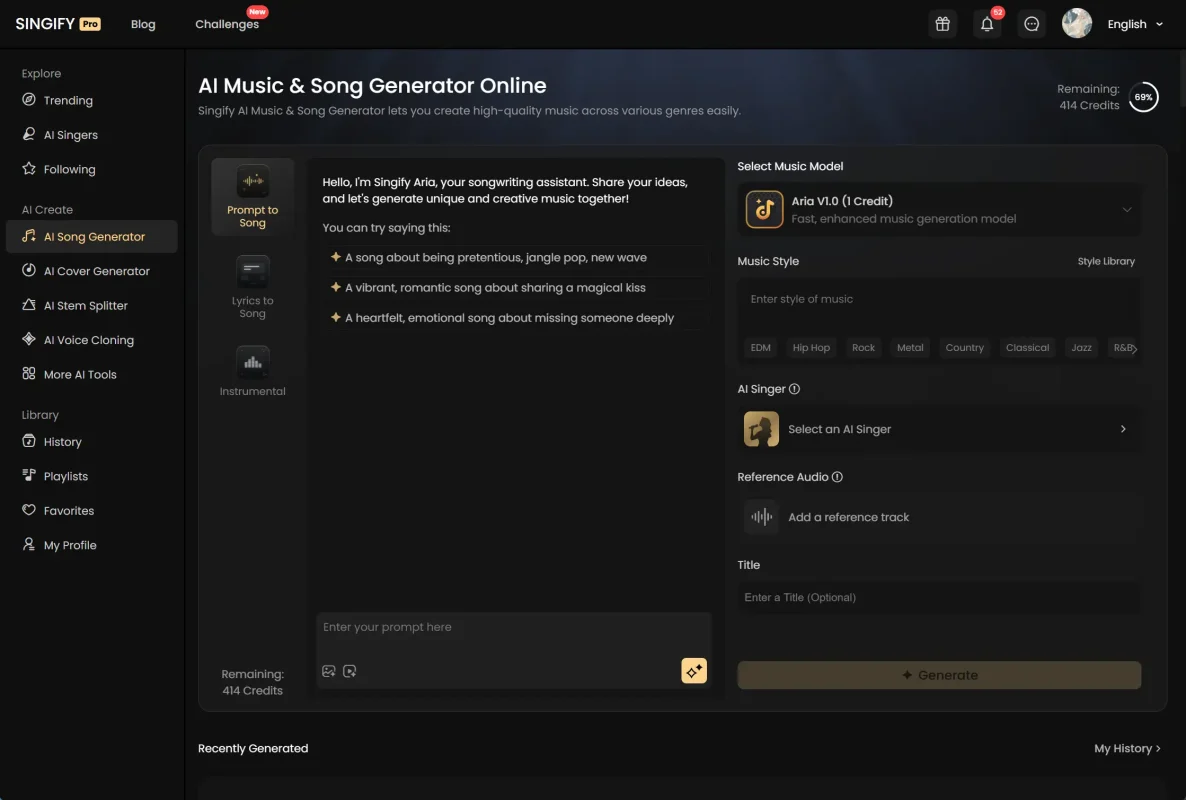Expand the Aria V1.0 music model dropdown

tap(939, 209)
